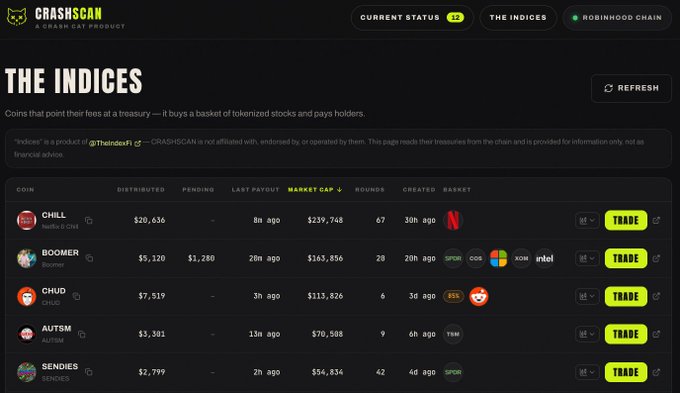Click the Current Status count badge 12
680x393 pixels.
pyautogui.click(x=455, y=18)
